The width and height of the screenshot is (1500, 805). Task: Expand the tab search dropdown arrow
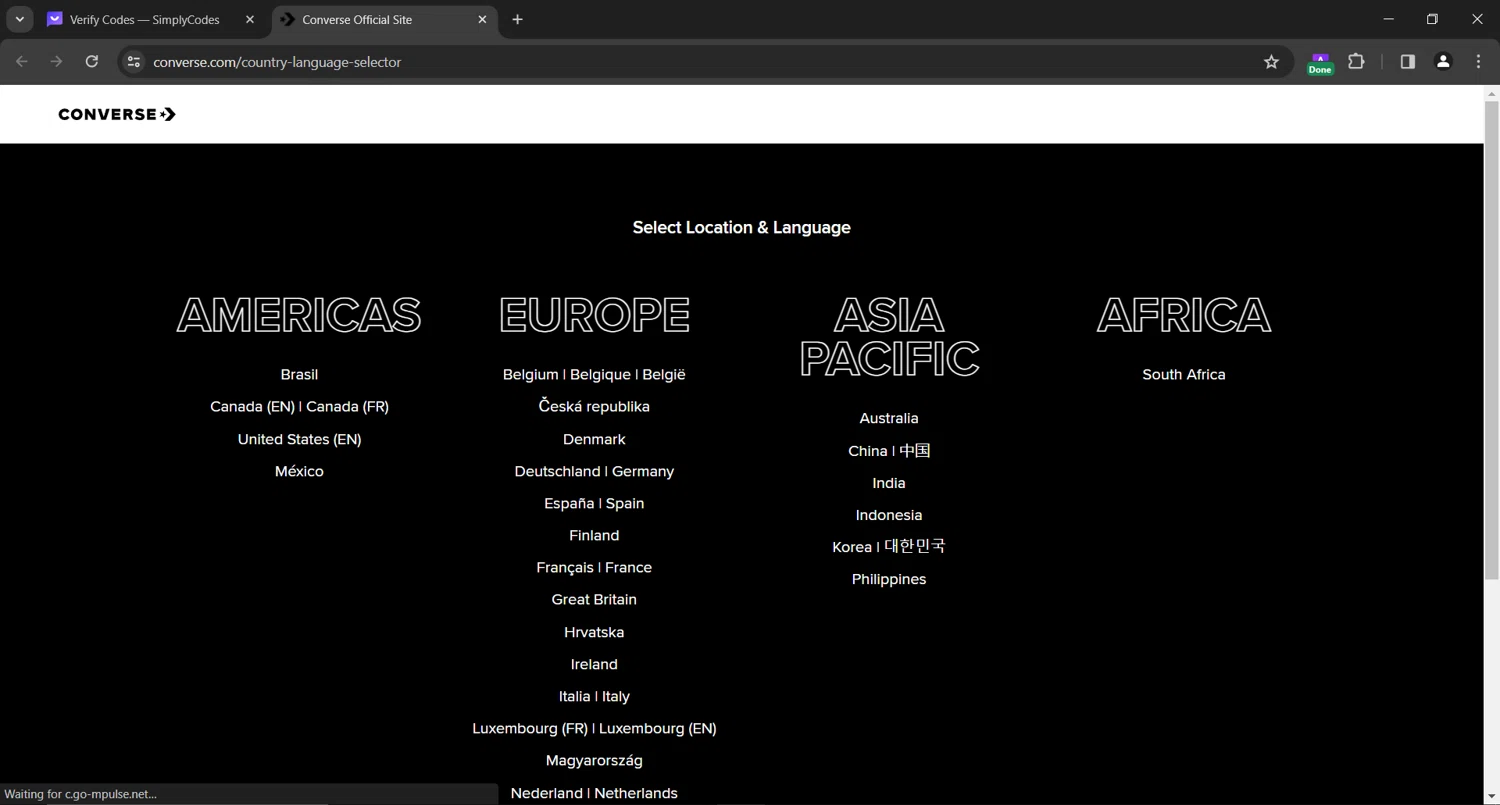[19, 19]
